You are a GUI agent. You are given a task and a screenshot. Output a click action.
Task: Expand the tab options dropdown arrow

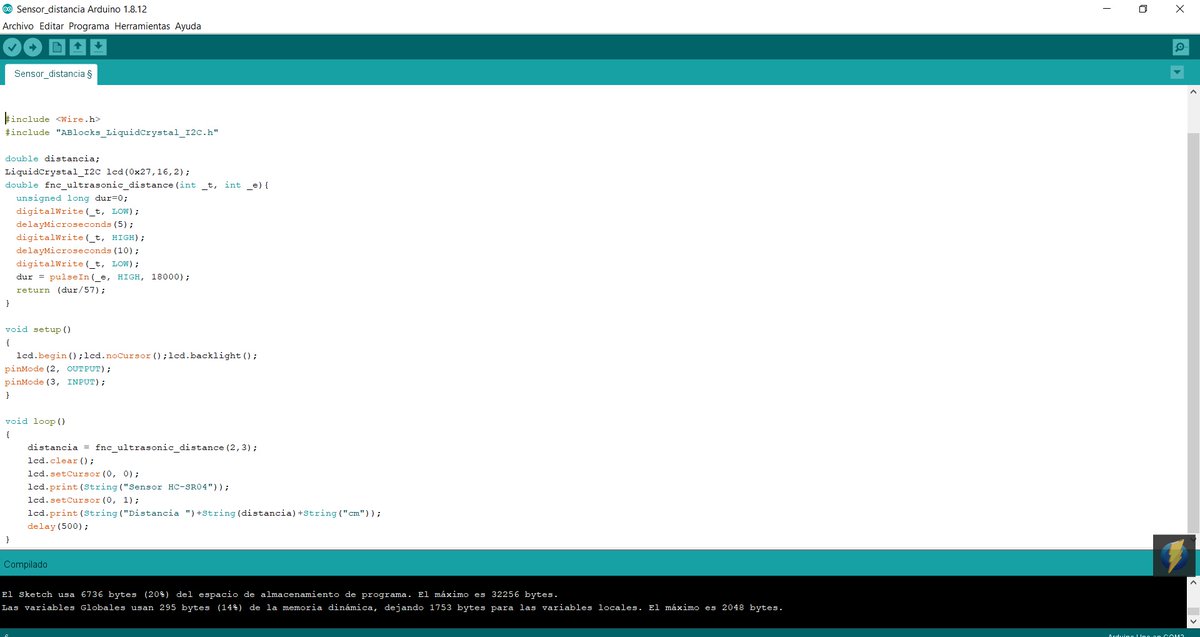click(1176, 72)
